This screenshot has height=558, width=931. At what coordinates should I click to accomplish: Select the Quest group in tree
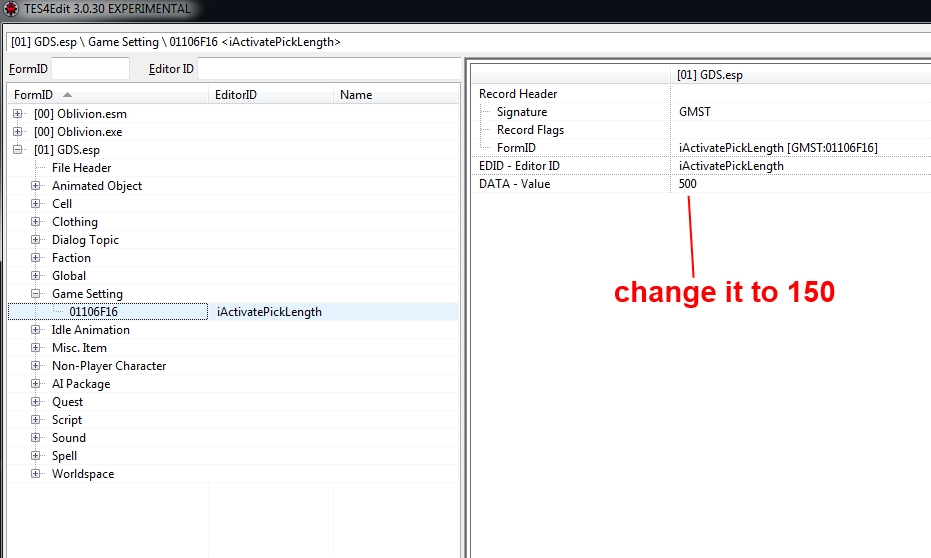(x=67, y=402)
